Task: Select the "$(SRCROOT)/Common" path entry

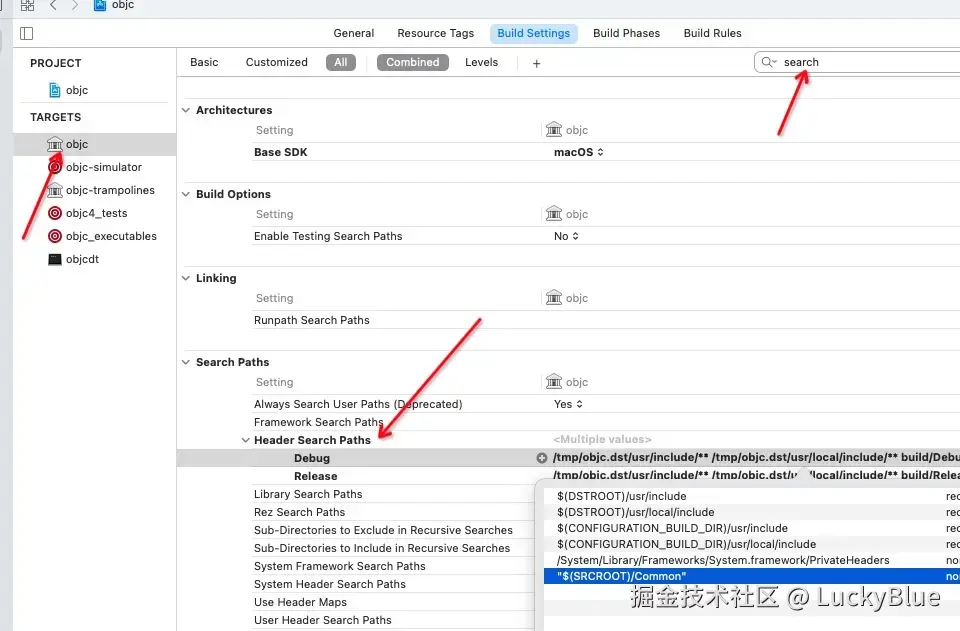Action: (752, 576)
